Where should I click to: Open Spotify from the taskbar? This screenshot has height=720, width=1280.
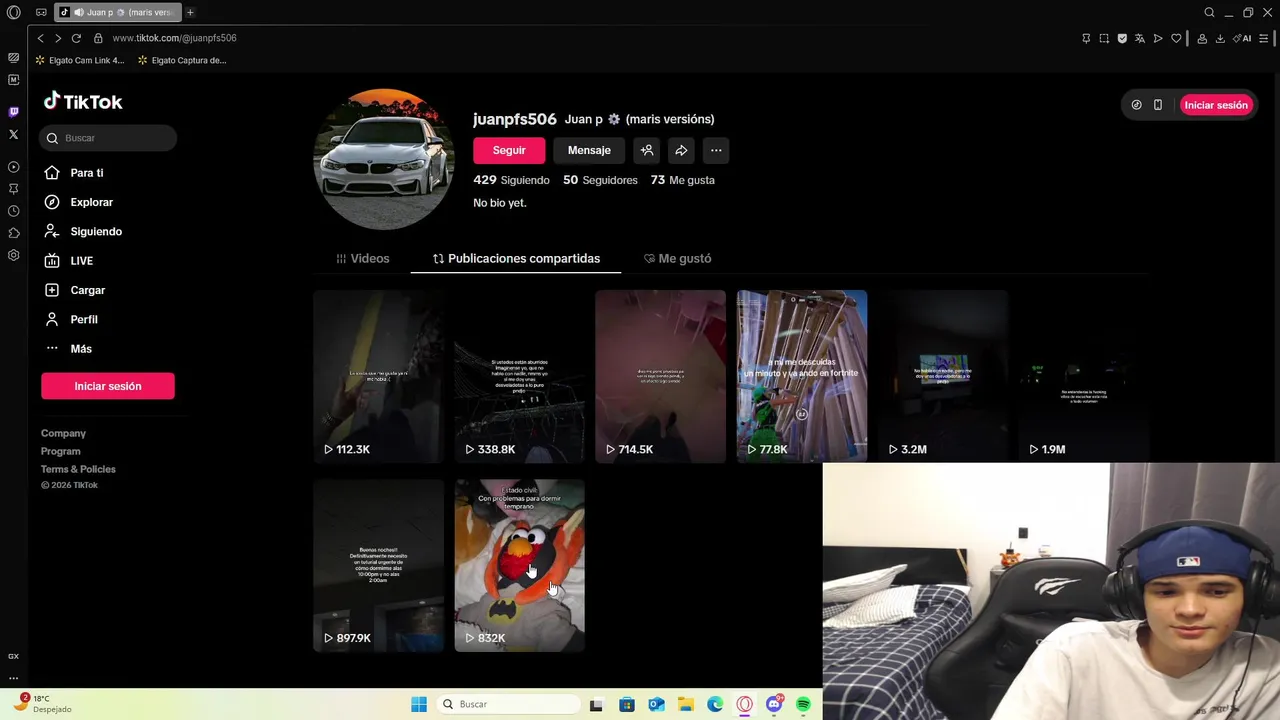click(x=803, y=704)
